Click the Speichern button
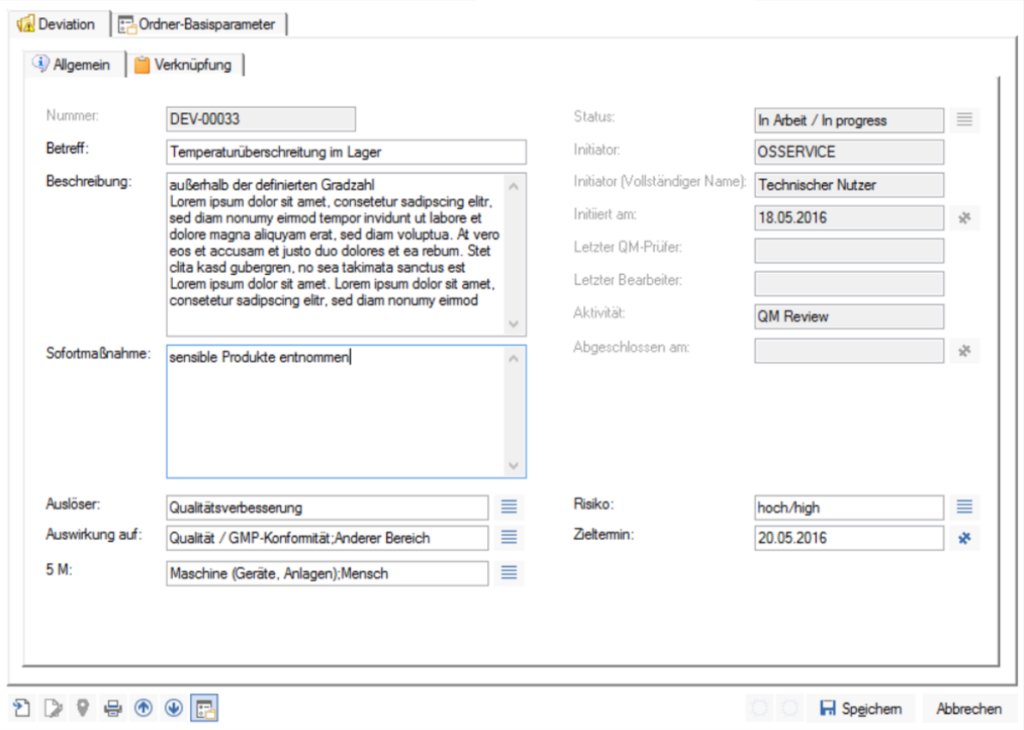The image size is (1024, 730). 861,709
